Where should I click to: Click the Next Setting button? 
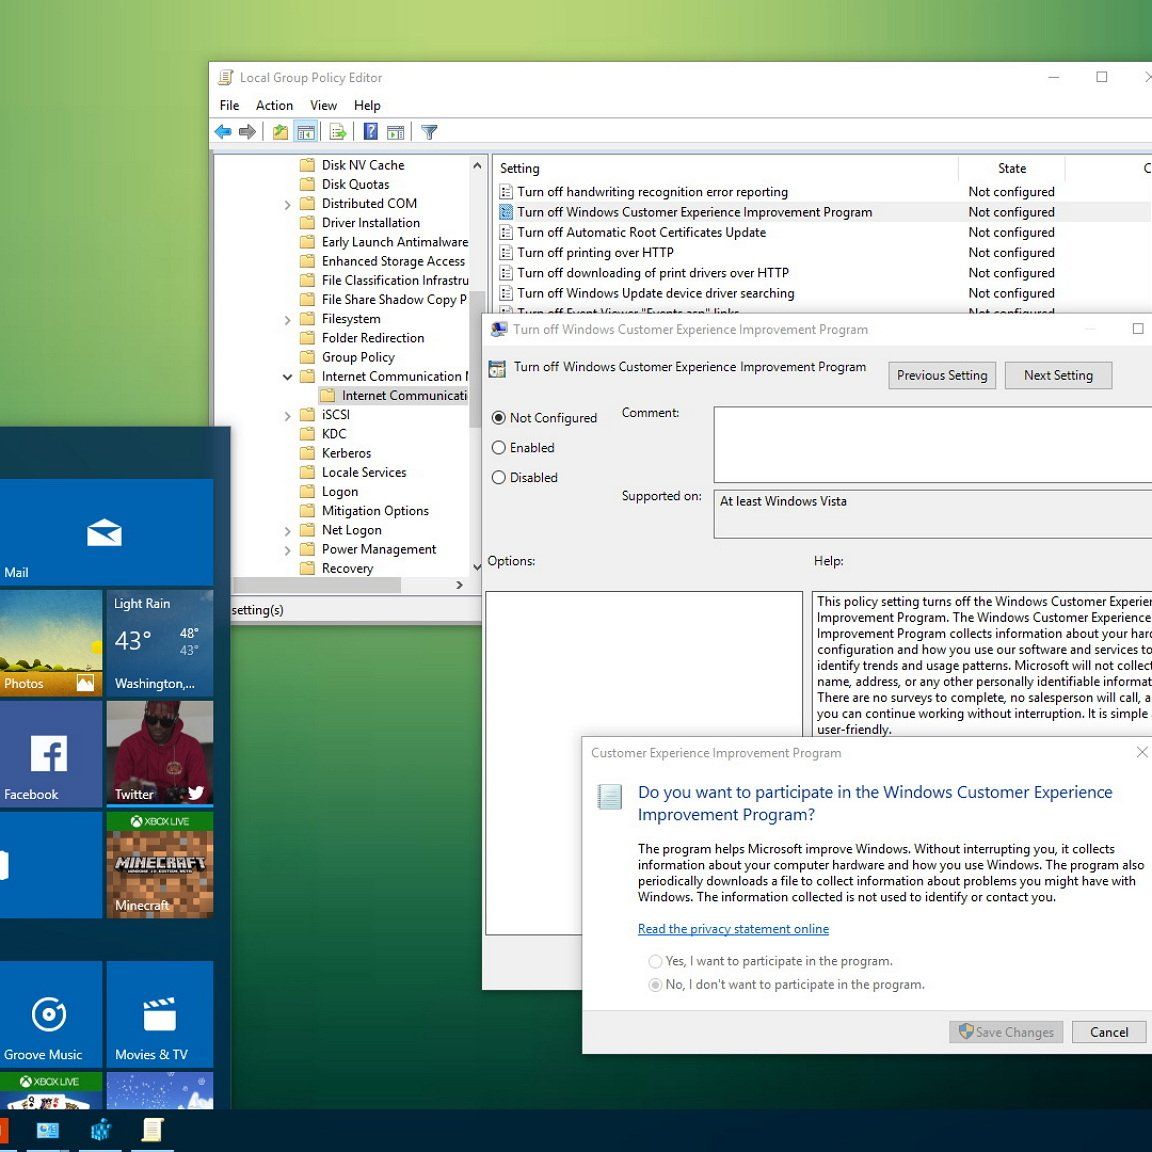1058,375
